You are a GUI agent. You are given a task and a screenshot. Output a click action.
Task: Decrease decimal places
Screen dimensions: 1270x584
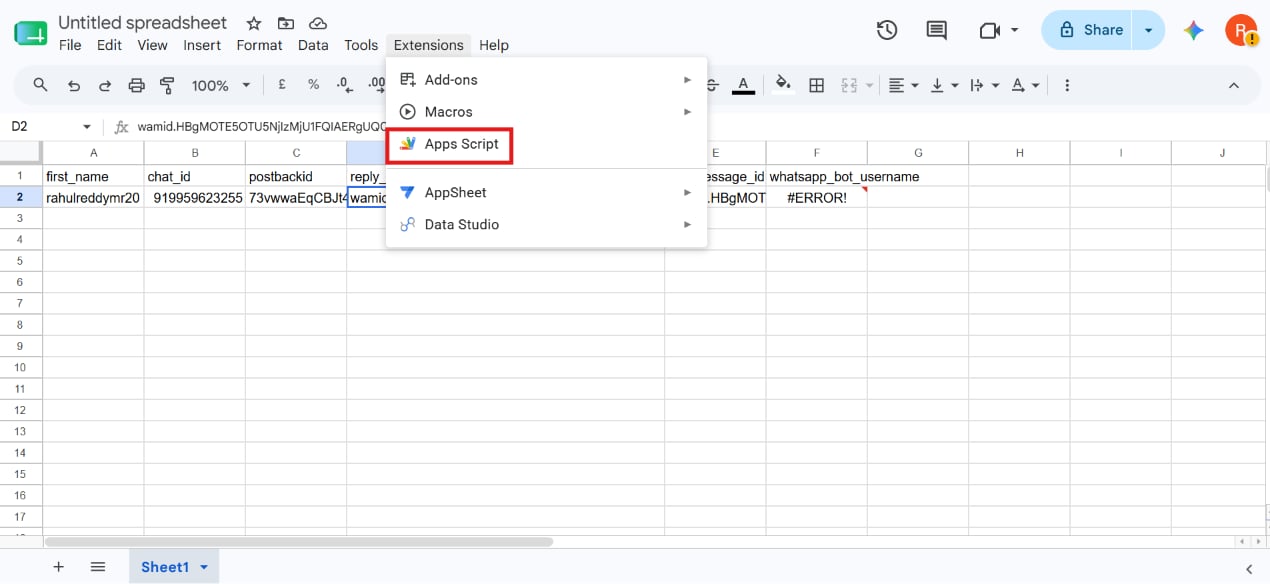[344, 85]
